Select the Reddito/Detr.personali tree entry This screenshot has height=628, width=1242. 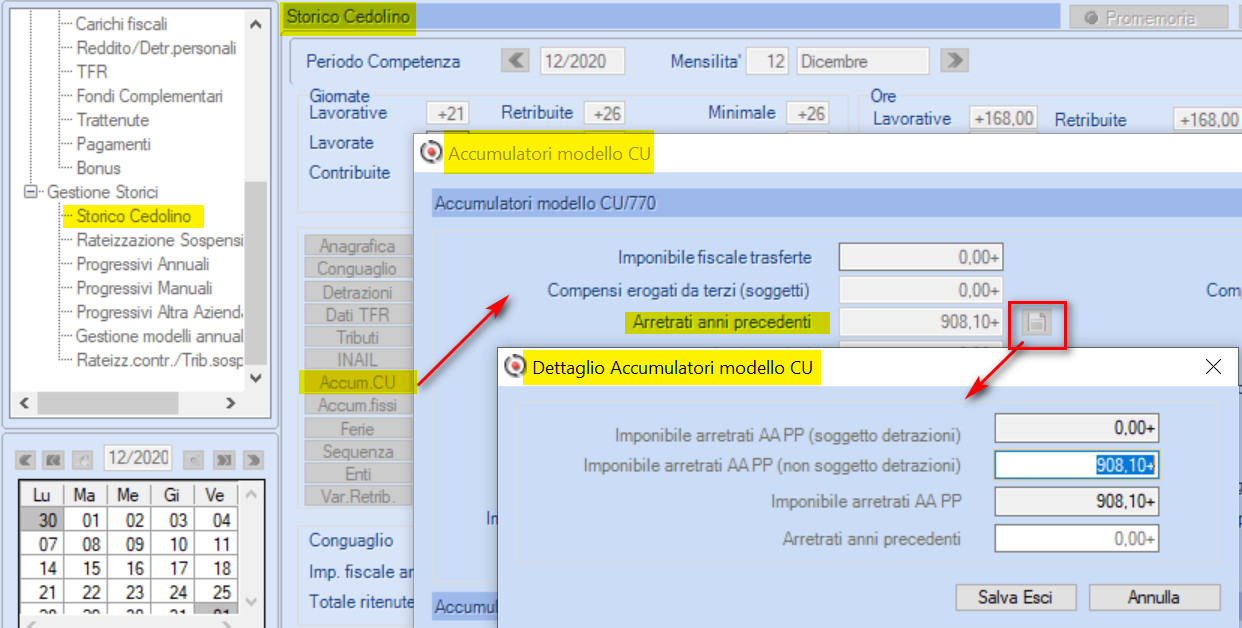[x=156, y=48]
